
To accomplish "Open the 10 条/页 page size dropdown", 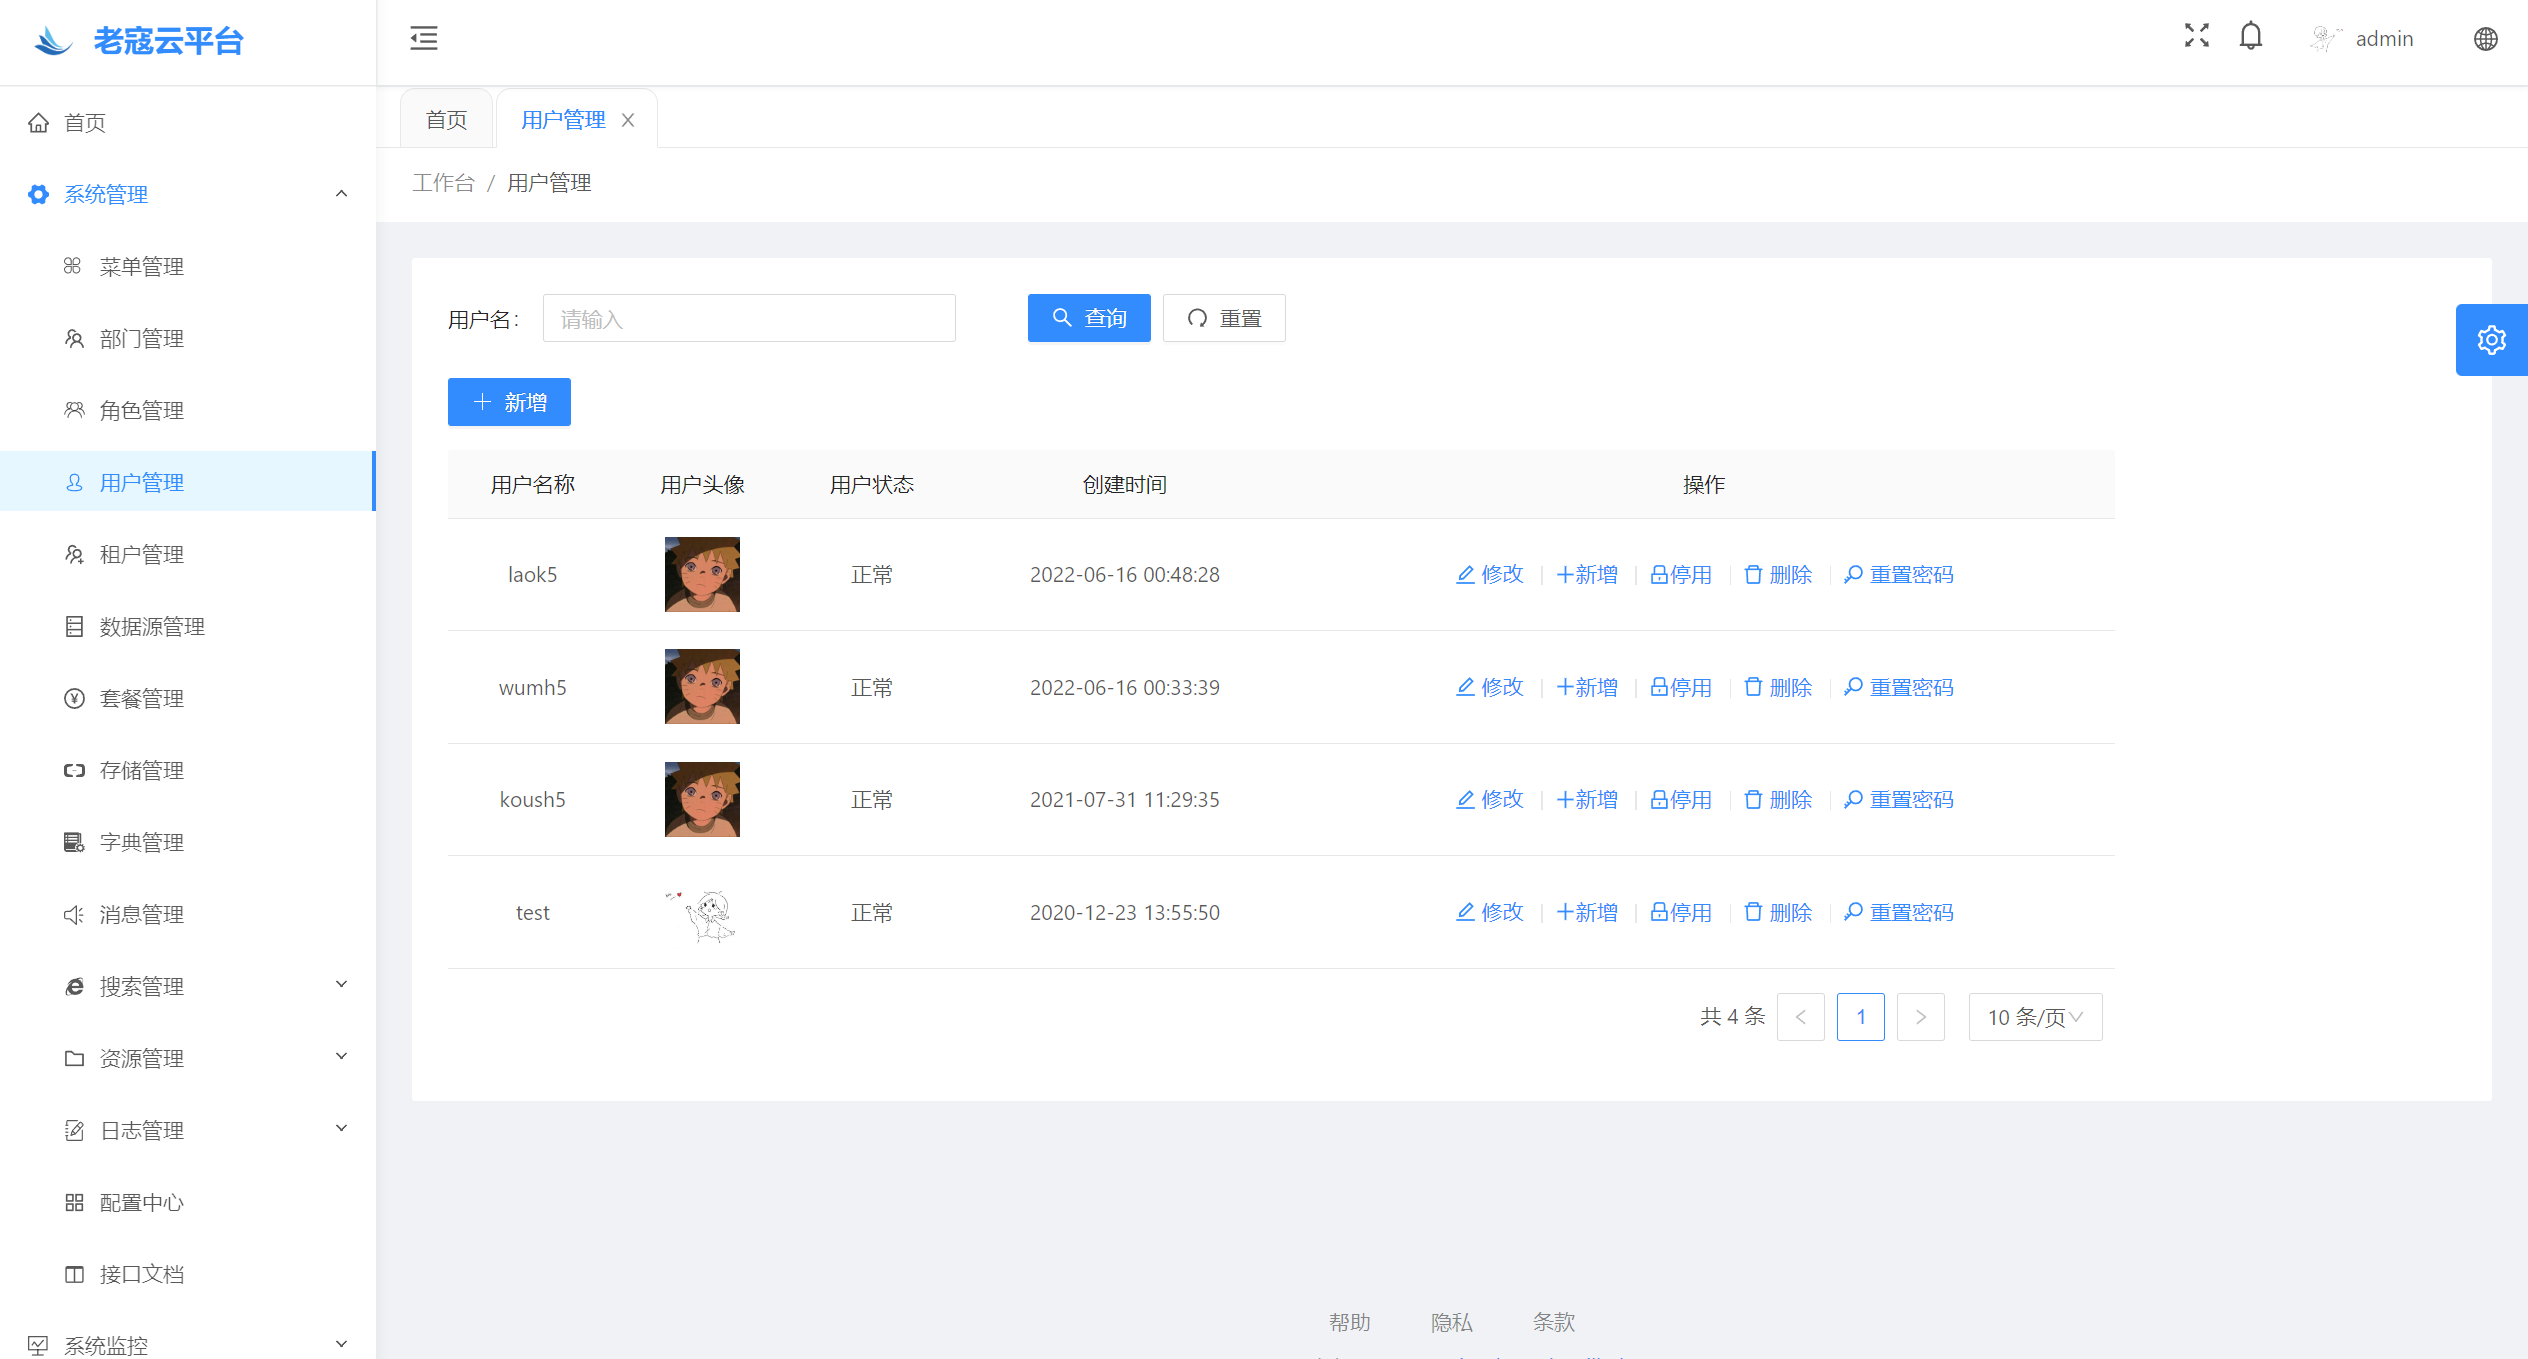I will (2035, 1017).
